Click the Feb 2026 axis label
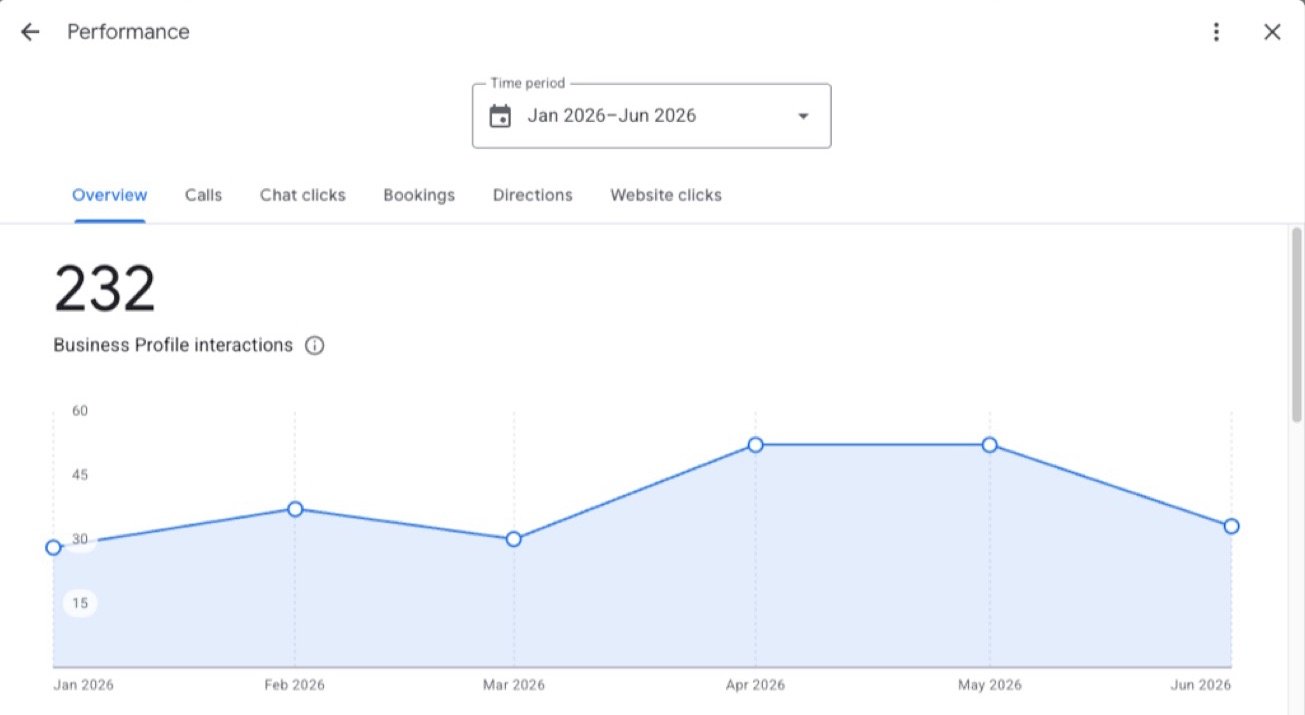Image resolution: width=1305 pixels, height=715 pixels. click(x=295, y=685)
